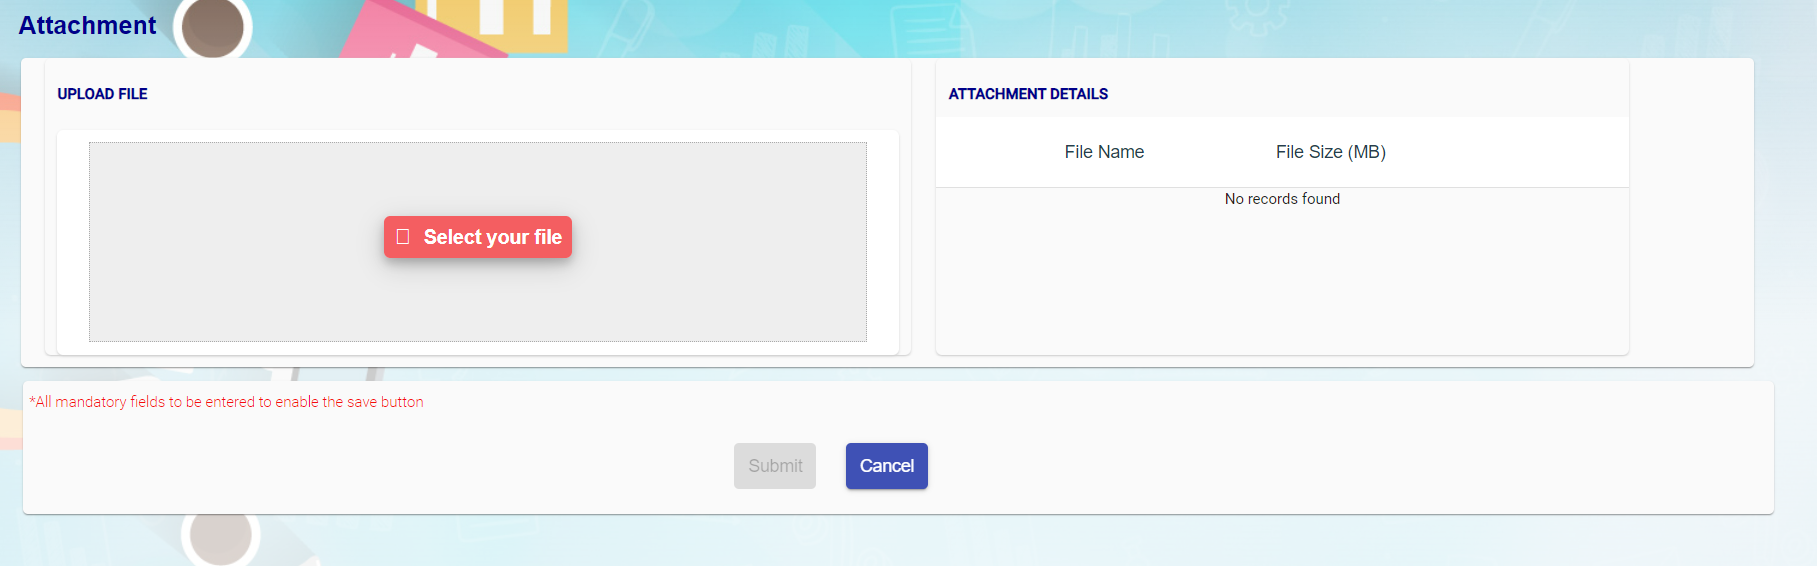Click the empty footer space right of Cancel
Screen dimensions: 1817x566
tap(1300, 466)
